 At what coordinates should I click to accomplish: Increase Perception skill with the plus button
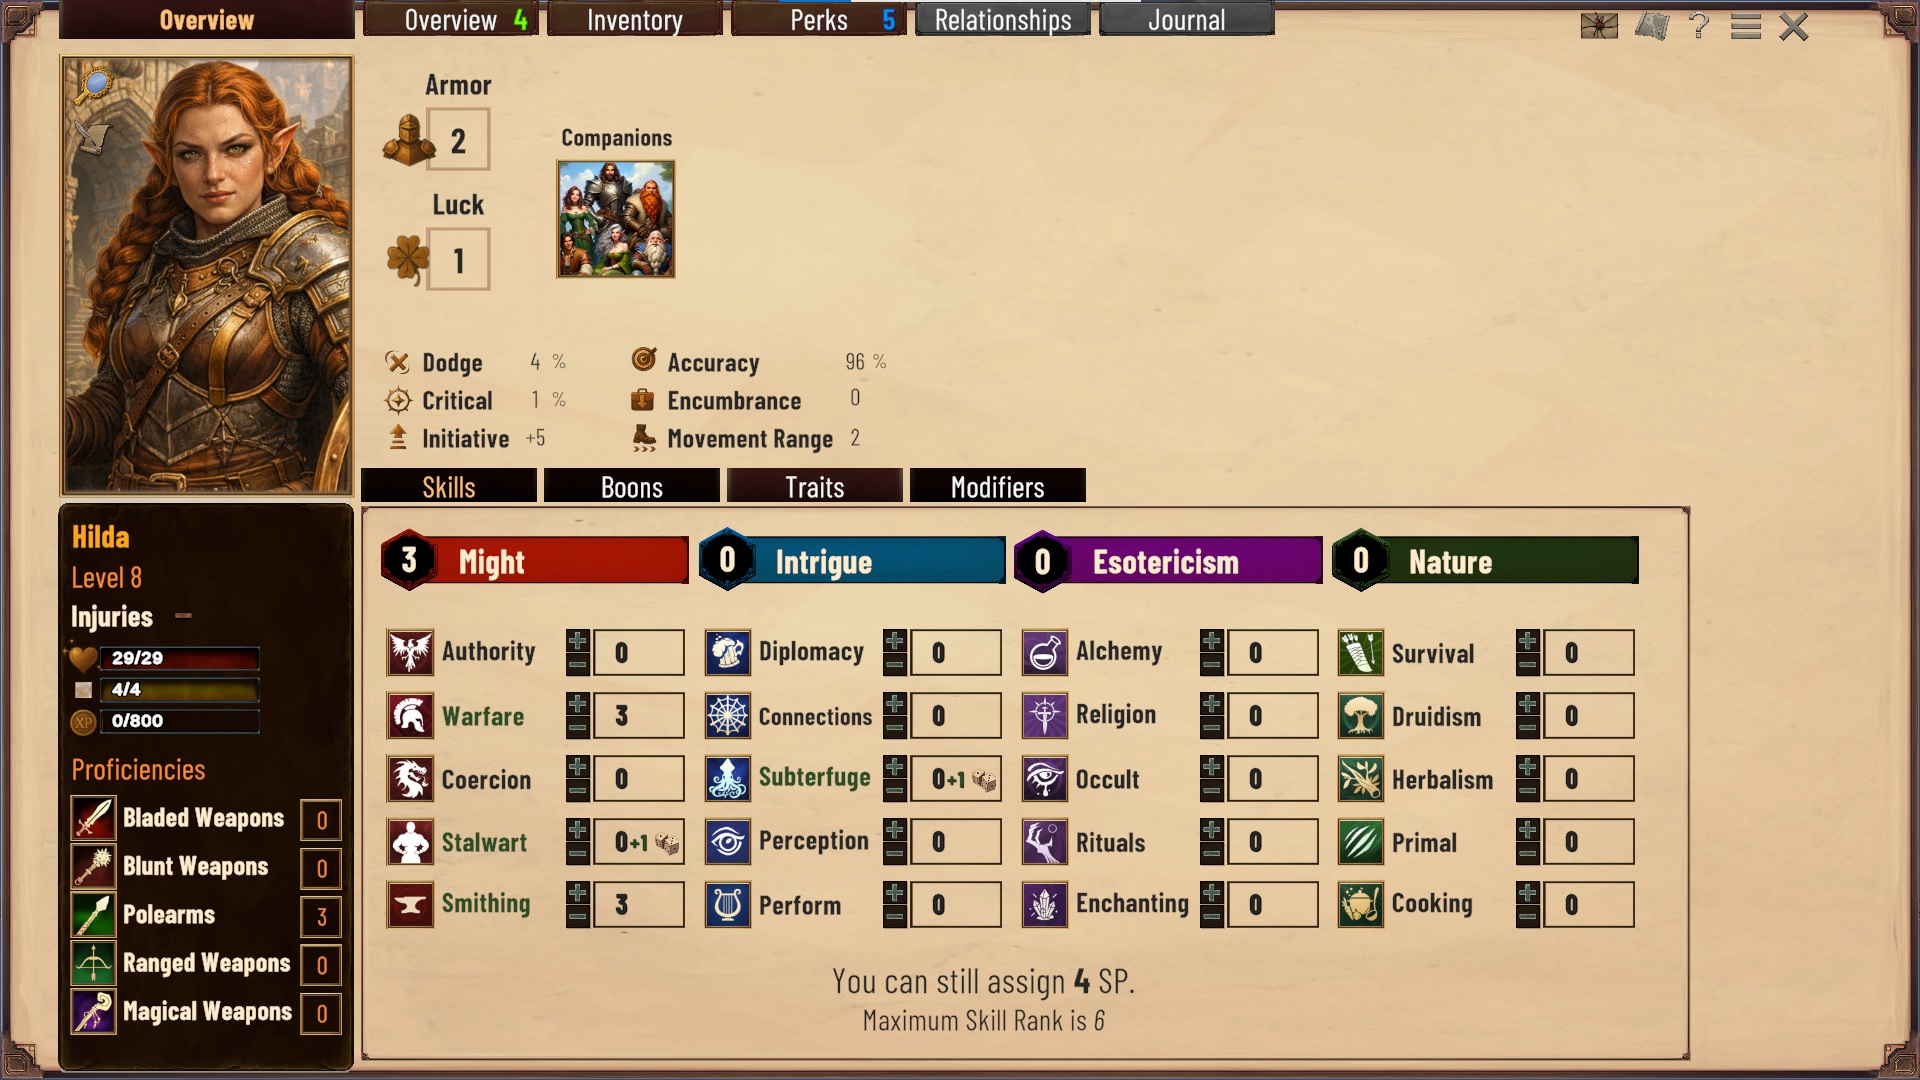[895, 830]
